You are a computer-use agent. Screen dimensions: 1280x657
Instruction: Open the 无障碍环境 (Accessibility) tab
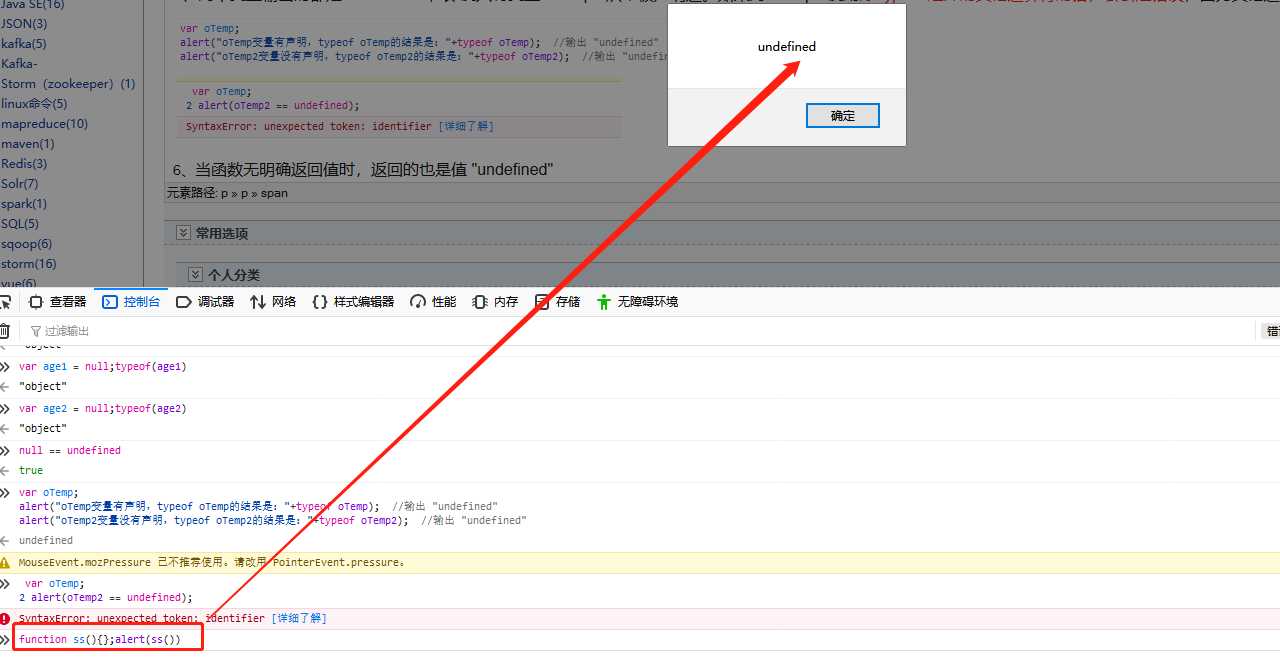pos(637,302)
